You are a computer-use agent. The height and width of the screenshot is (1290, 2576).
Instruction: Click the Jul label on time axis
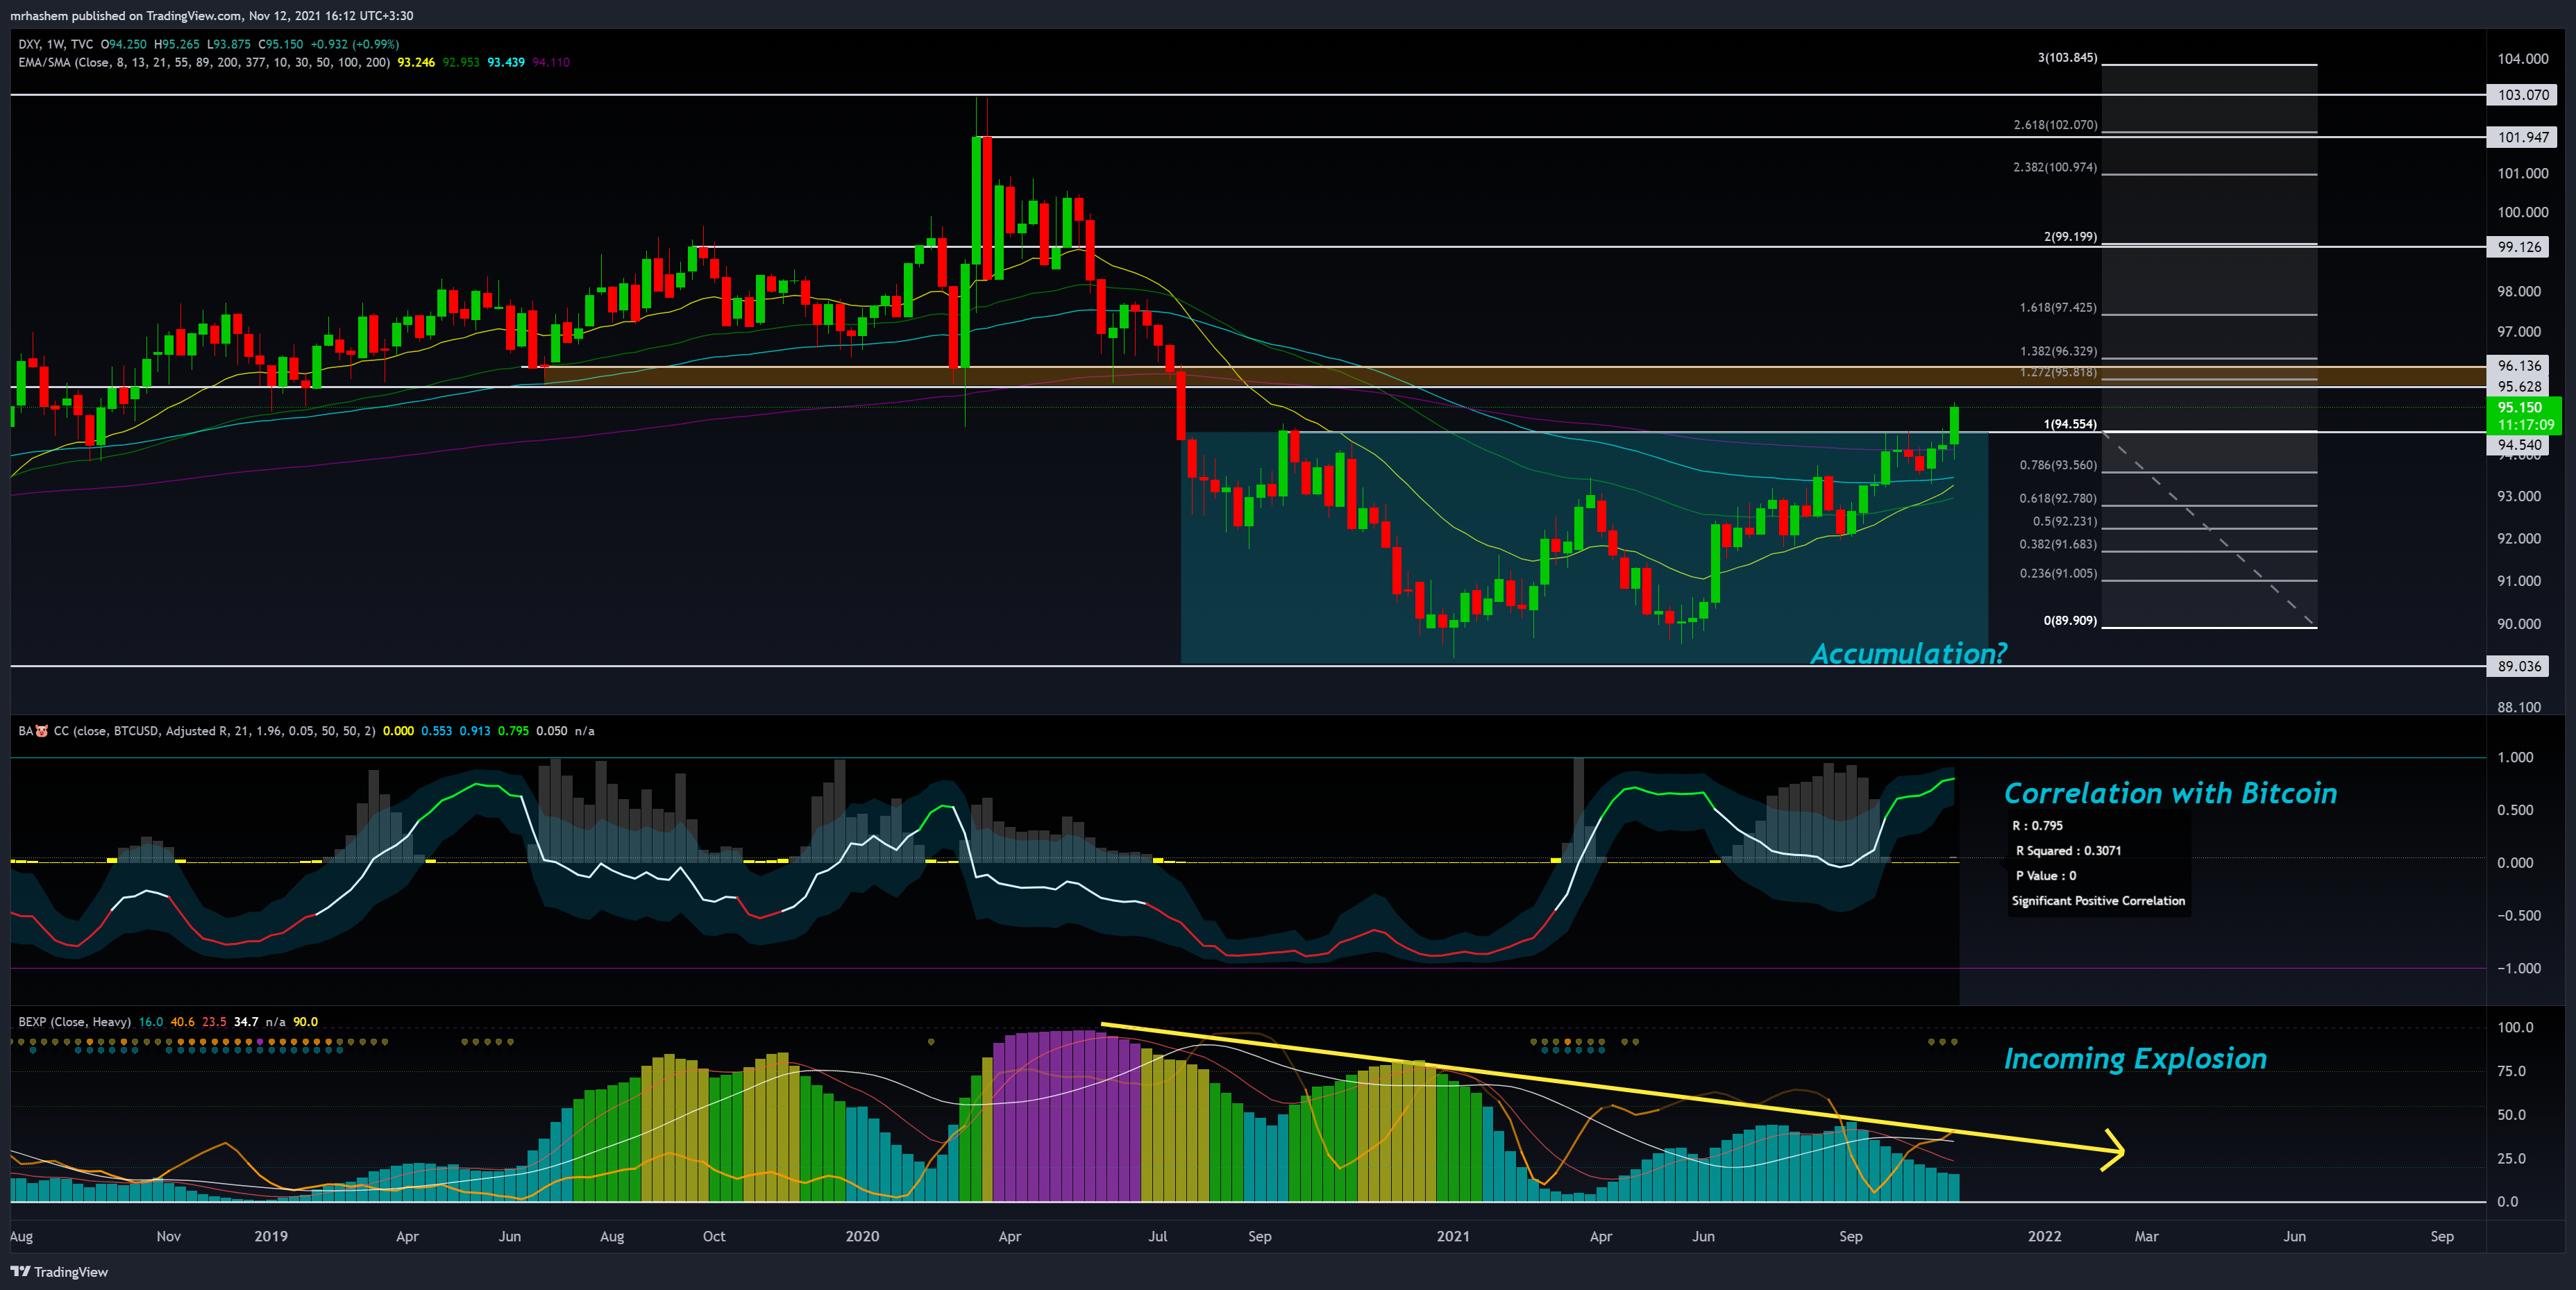click(1157, 1236)
